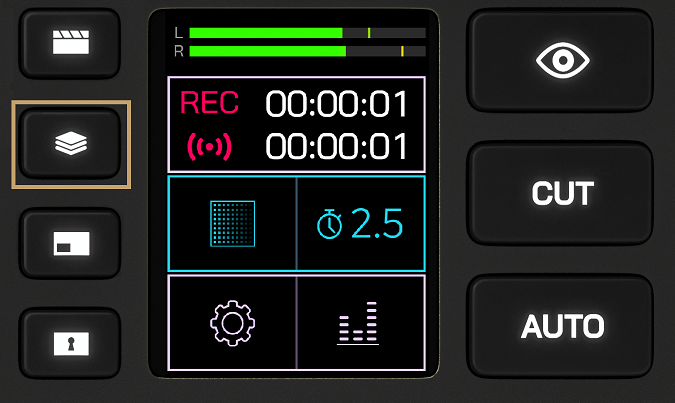This screenshot has height=403, width=675.
Task: Select the clapperboard scenes button
Action: (x=70, y=43)
